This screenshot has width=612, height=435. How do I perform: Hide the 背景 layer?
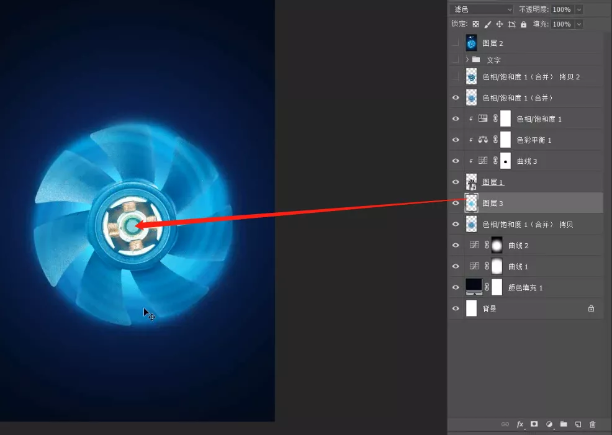(455, 308)
